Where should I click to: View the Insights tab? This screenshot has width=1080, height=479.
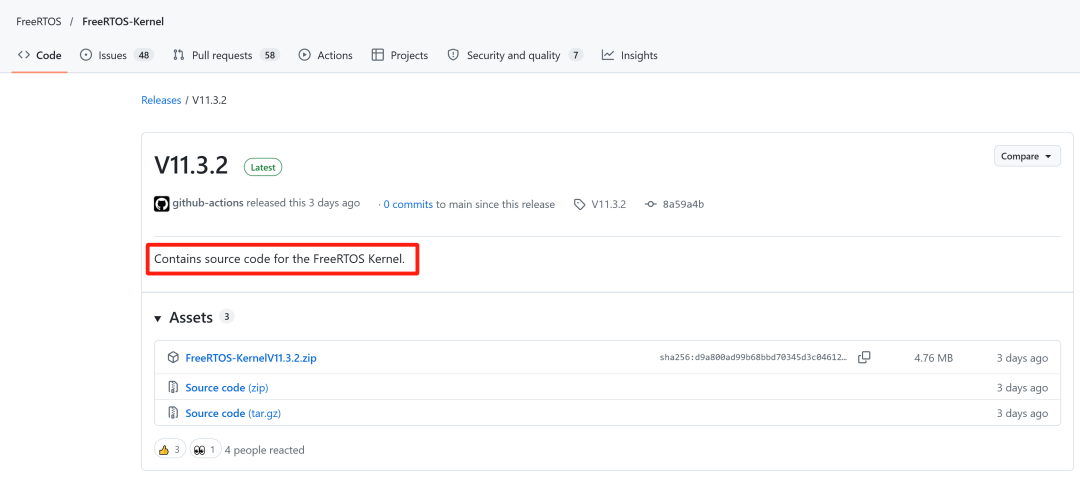point(629,55)
